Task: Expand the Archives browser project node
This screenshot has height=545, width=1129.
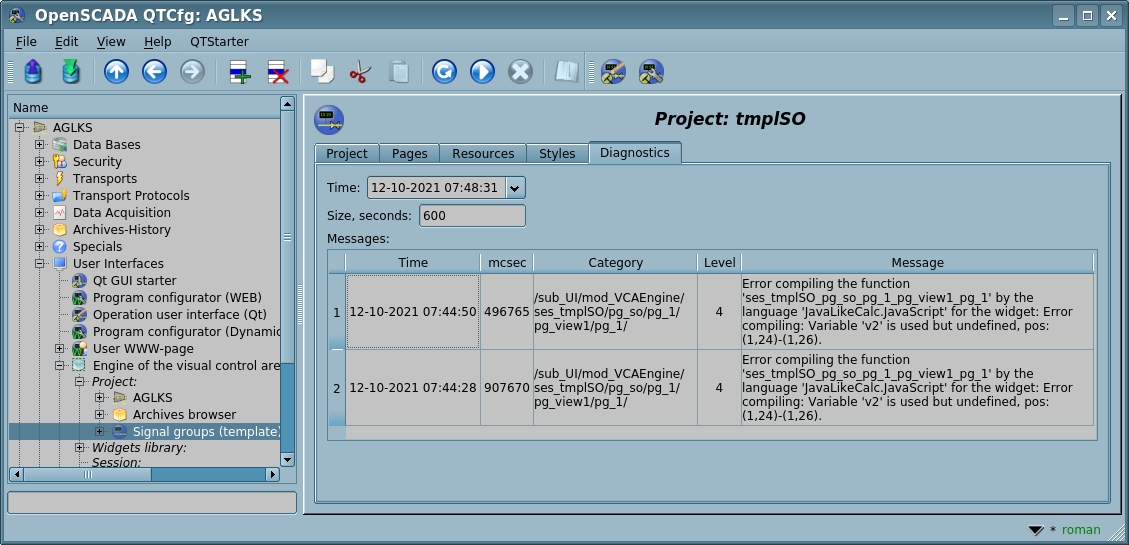Action: 100,415
